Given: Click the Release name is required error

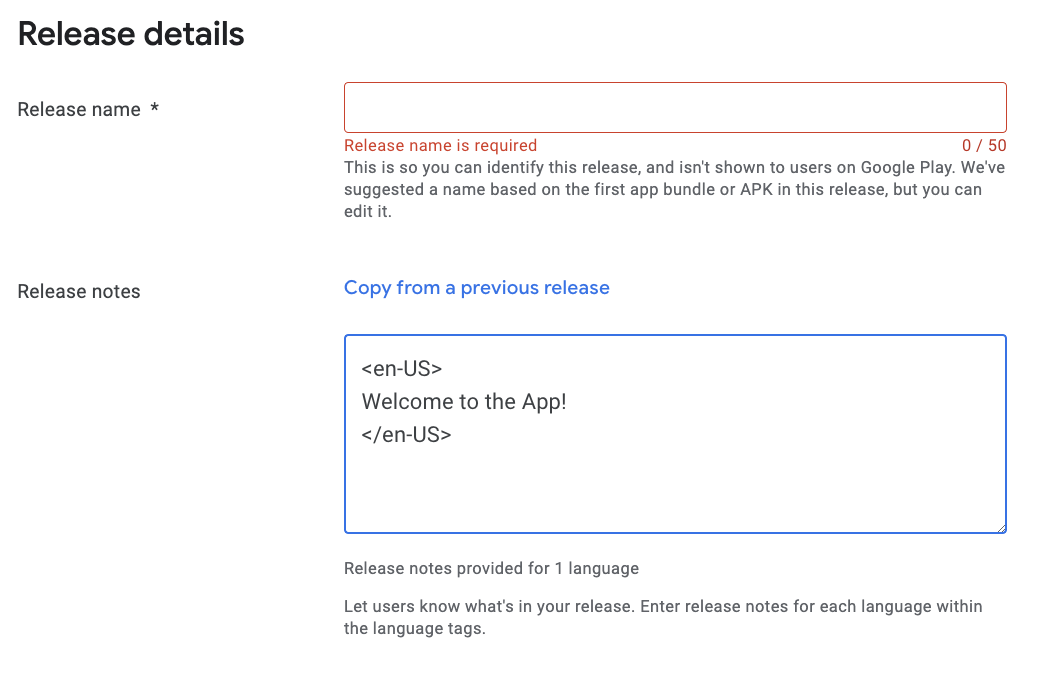Looking at the screenshot, I should [440, 145].
